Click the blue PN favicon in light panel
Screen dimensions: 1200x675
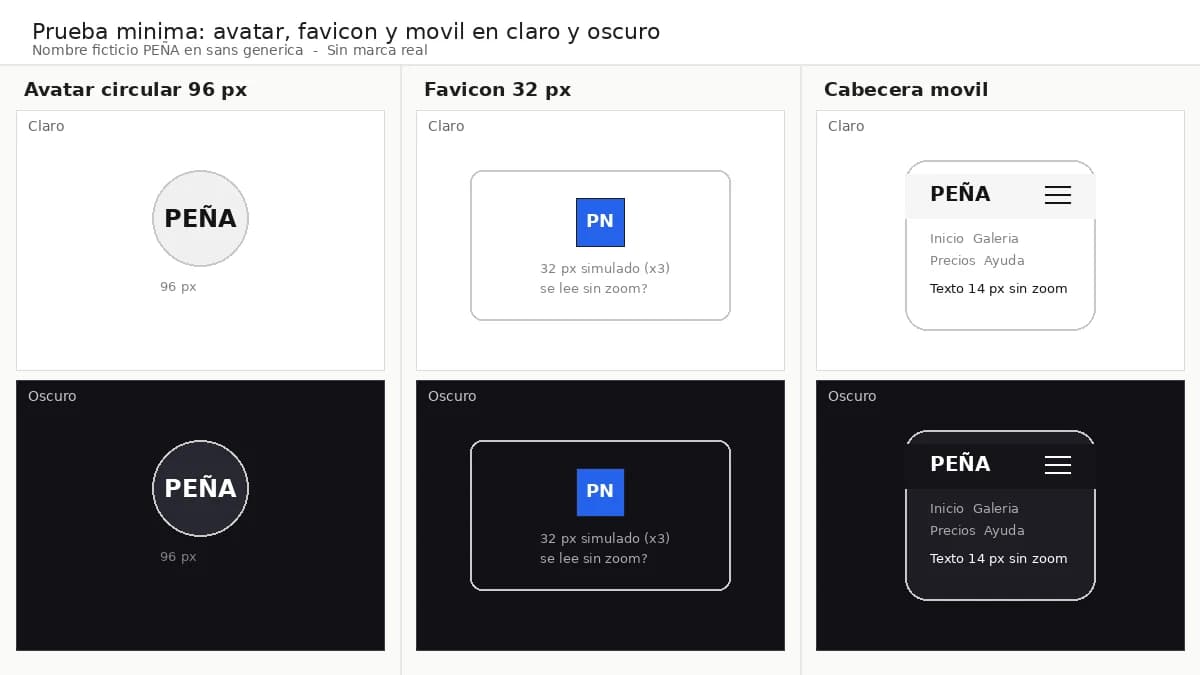(x=600, y=222)
